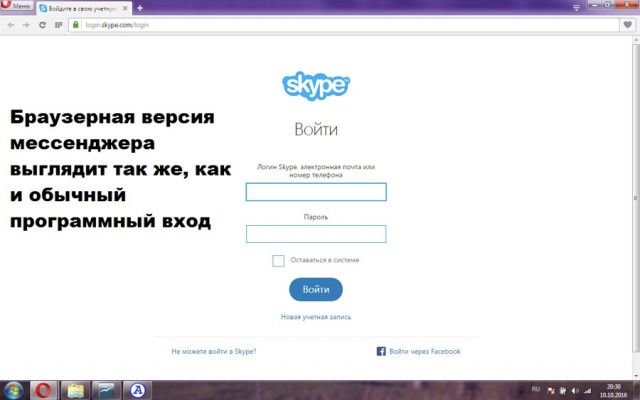Click Войти через Facebook link
Viewport: 640px width, 400px height.
(424, 351)
